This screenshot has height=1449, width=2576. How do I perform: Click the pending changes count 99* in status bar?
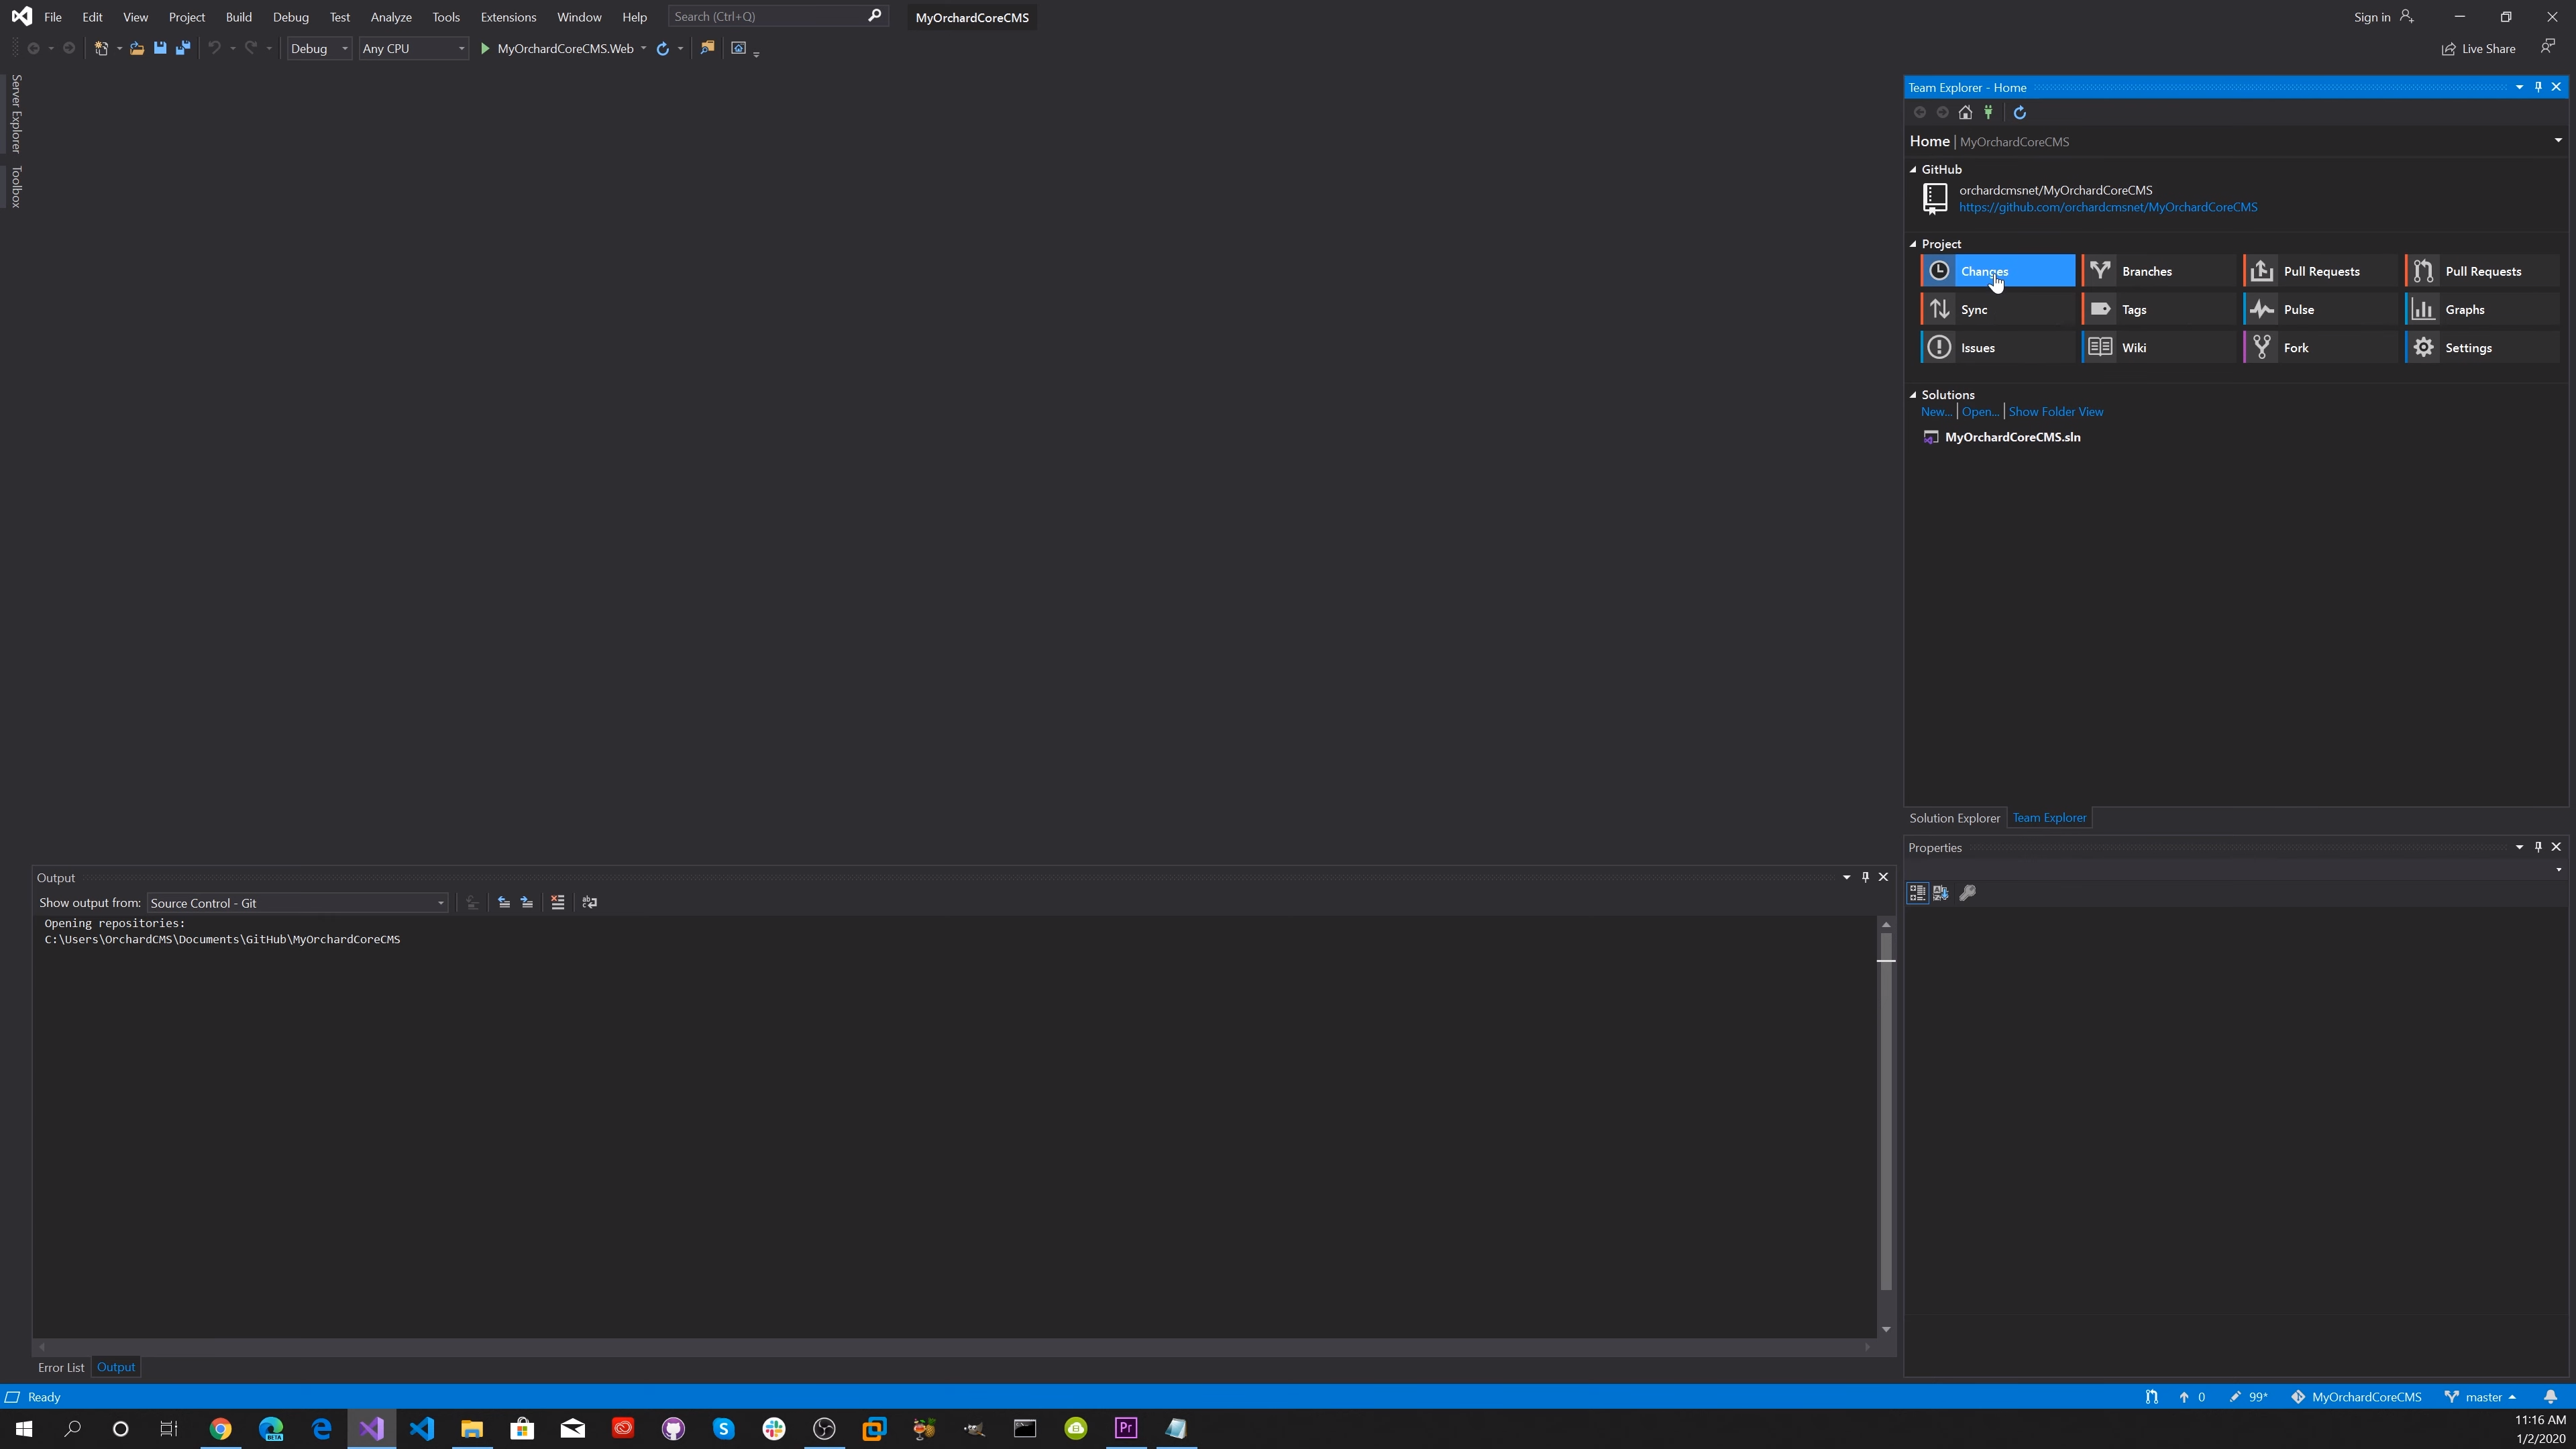(2249, 1397)
